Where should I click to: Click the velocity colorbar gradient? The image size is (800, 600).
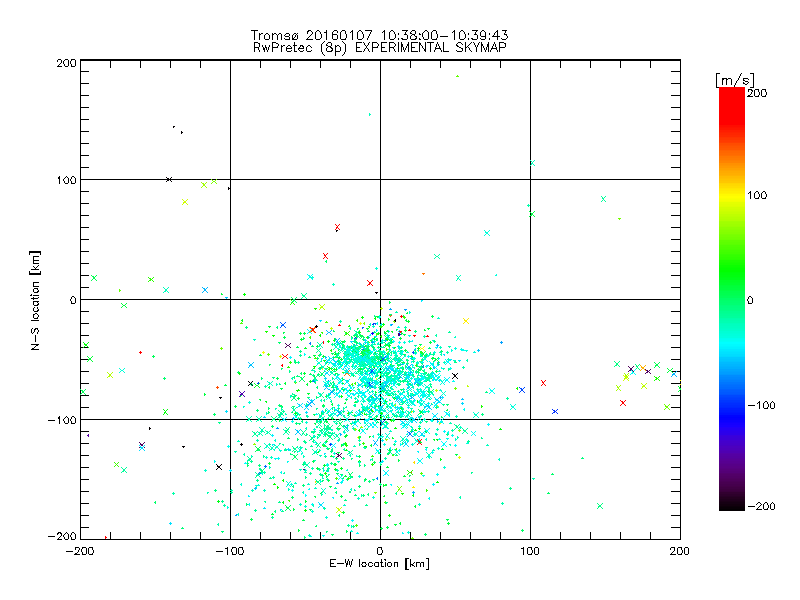coord(732,299)
